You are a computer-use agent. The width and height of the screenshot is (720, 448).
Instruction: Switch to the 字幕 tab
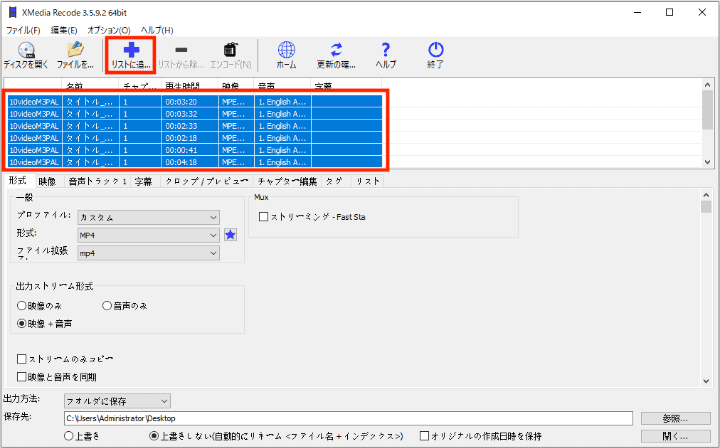pyautogui.click(x=144, y=181)
